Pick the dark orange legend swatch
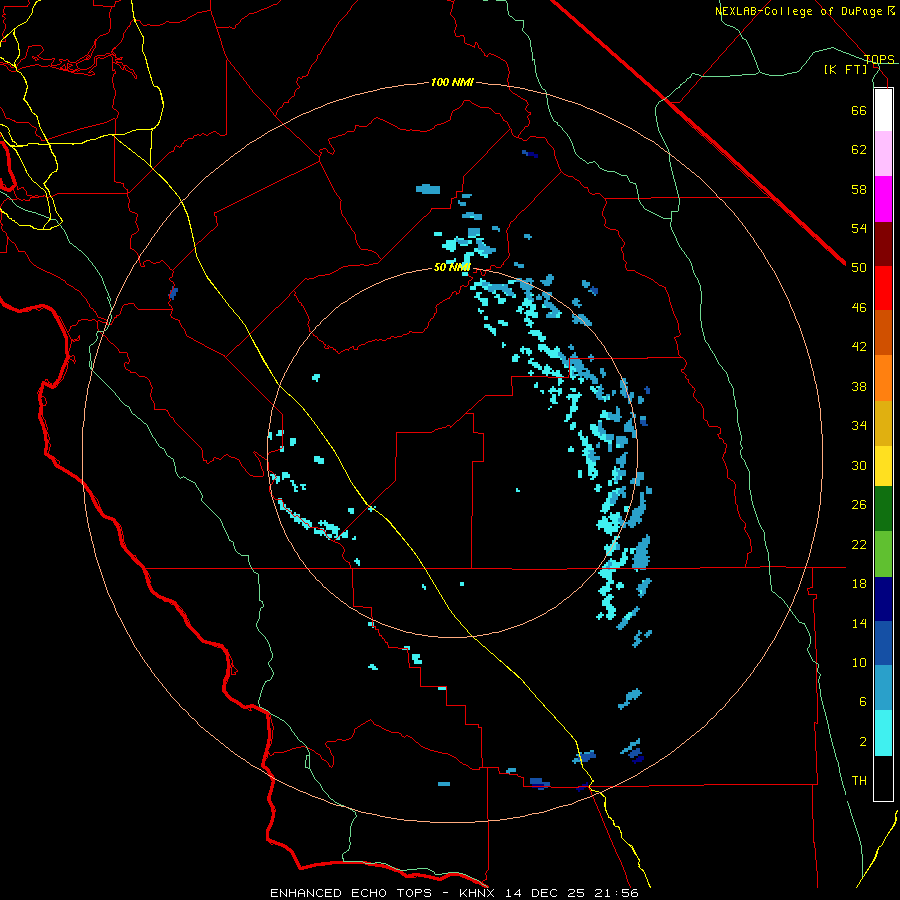 click(883, 332)
